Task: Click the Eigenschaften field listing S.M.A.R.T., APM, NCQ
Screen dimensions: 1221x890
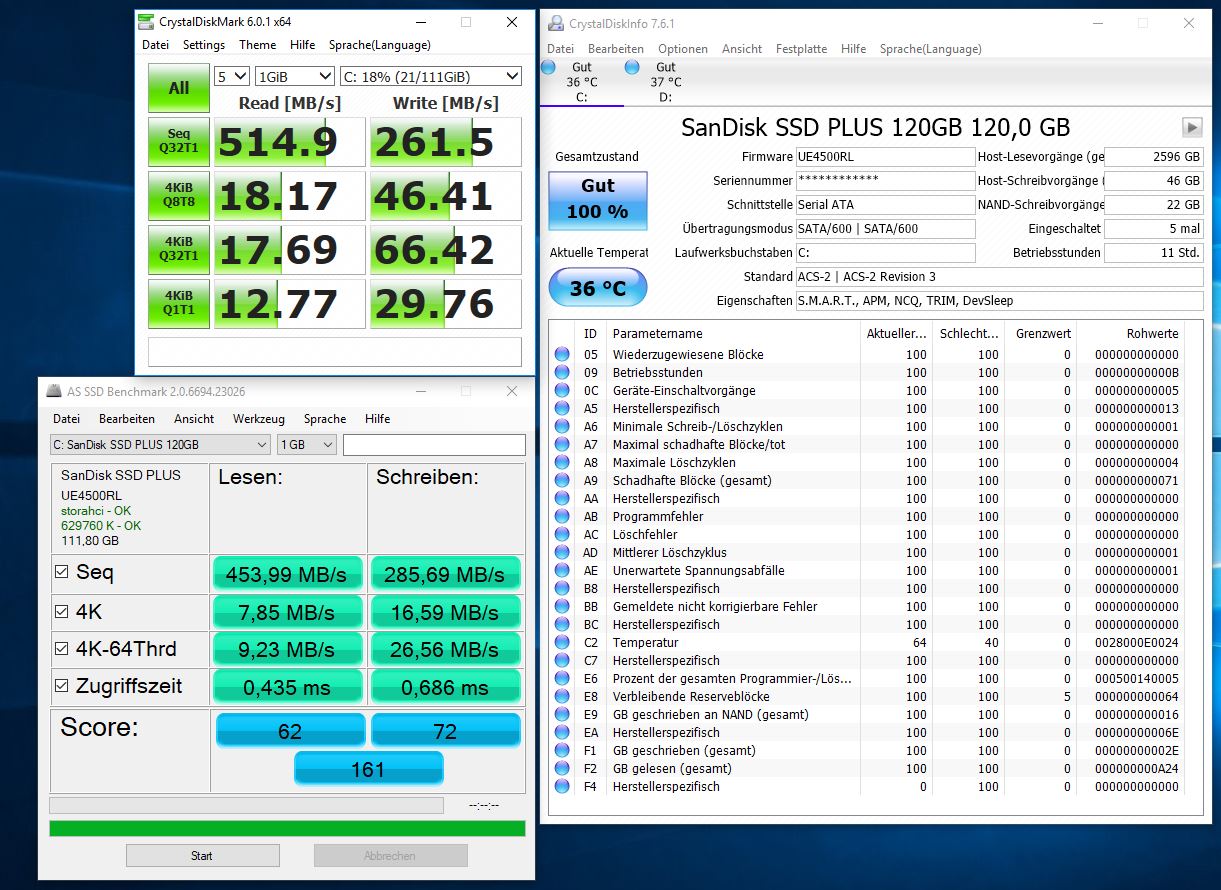Action: tap(999, 301)
